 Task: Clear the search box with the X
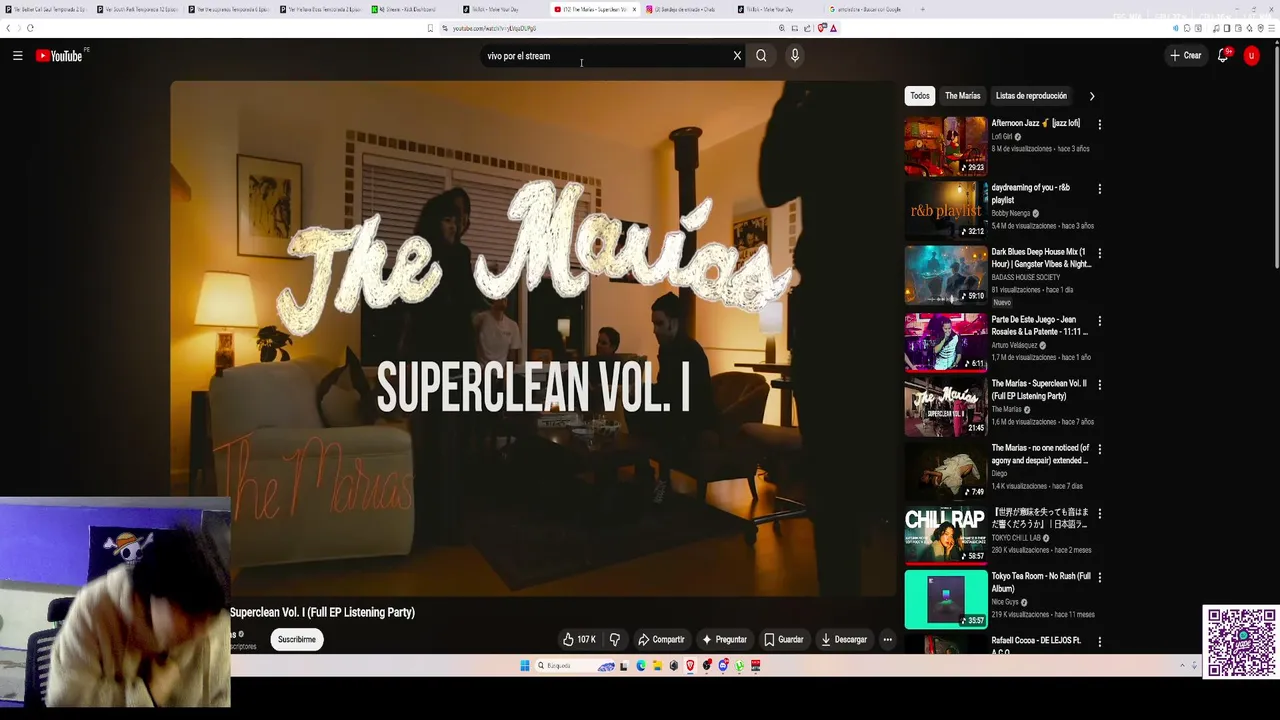737,56
